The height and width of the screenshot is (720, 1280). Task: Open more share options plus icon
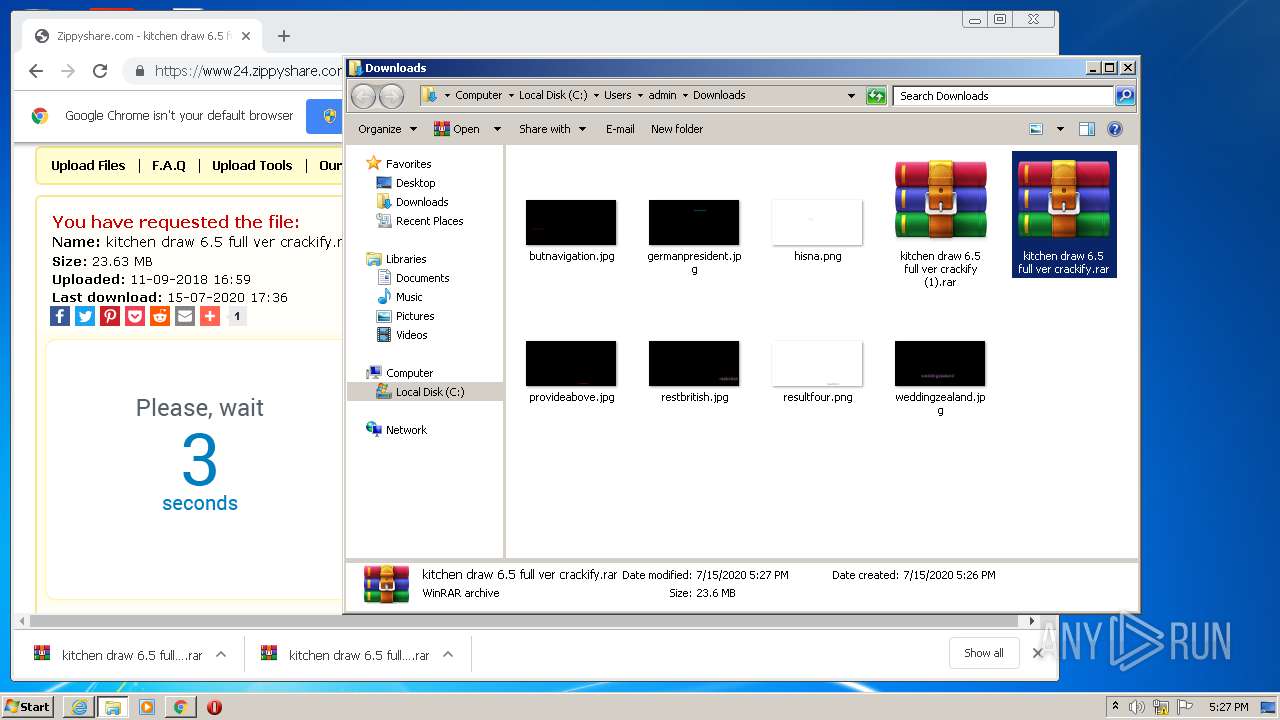pos(210,316)
